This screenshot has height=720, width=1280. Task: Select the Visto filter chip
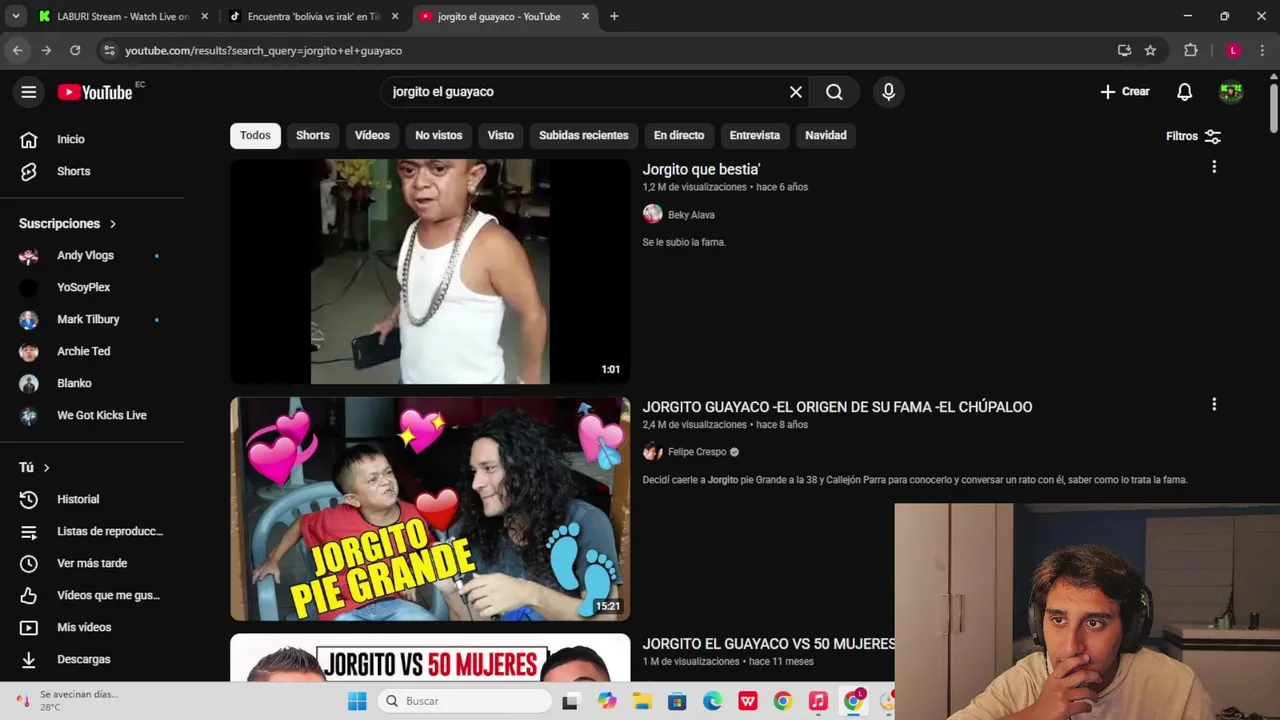[x=501, y=136]
